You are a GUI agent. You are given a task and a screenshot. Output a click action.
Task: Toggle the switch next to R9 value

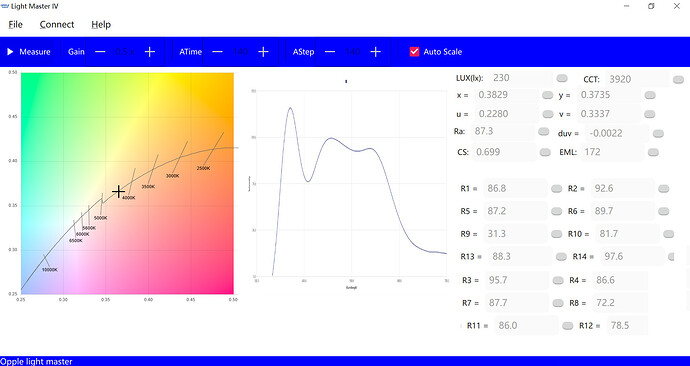pos(557,234)
